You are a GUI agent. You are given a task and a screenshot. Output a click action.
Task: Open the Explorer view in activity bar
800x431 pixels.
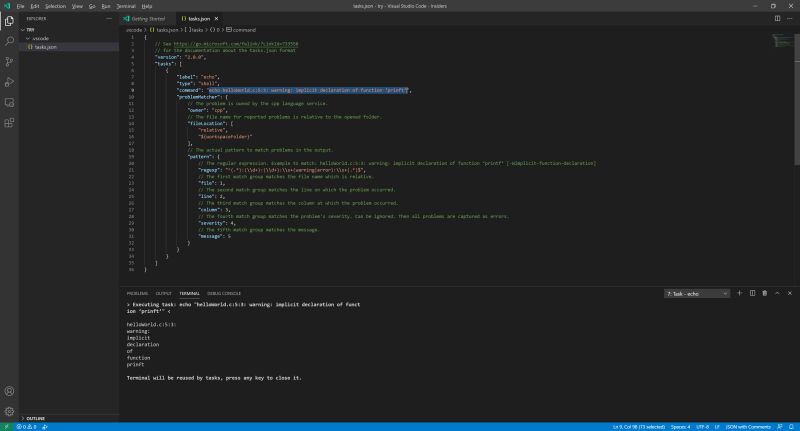(x=9, y=21)
